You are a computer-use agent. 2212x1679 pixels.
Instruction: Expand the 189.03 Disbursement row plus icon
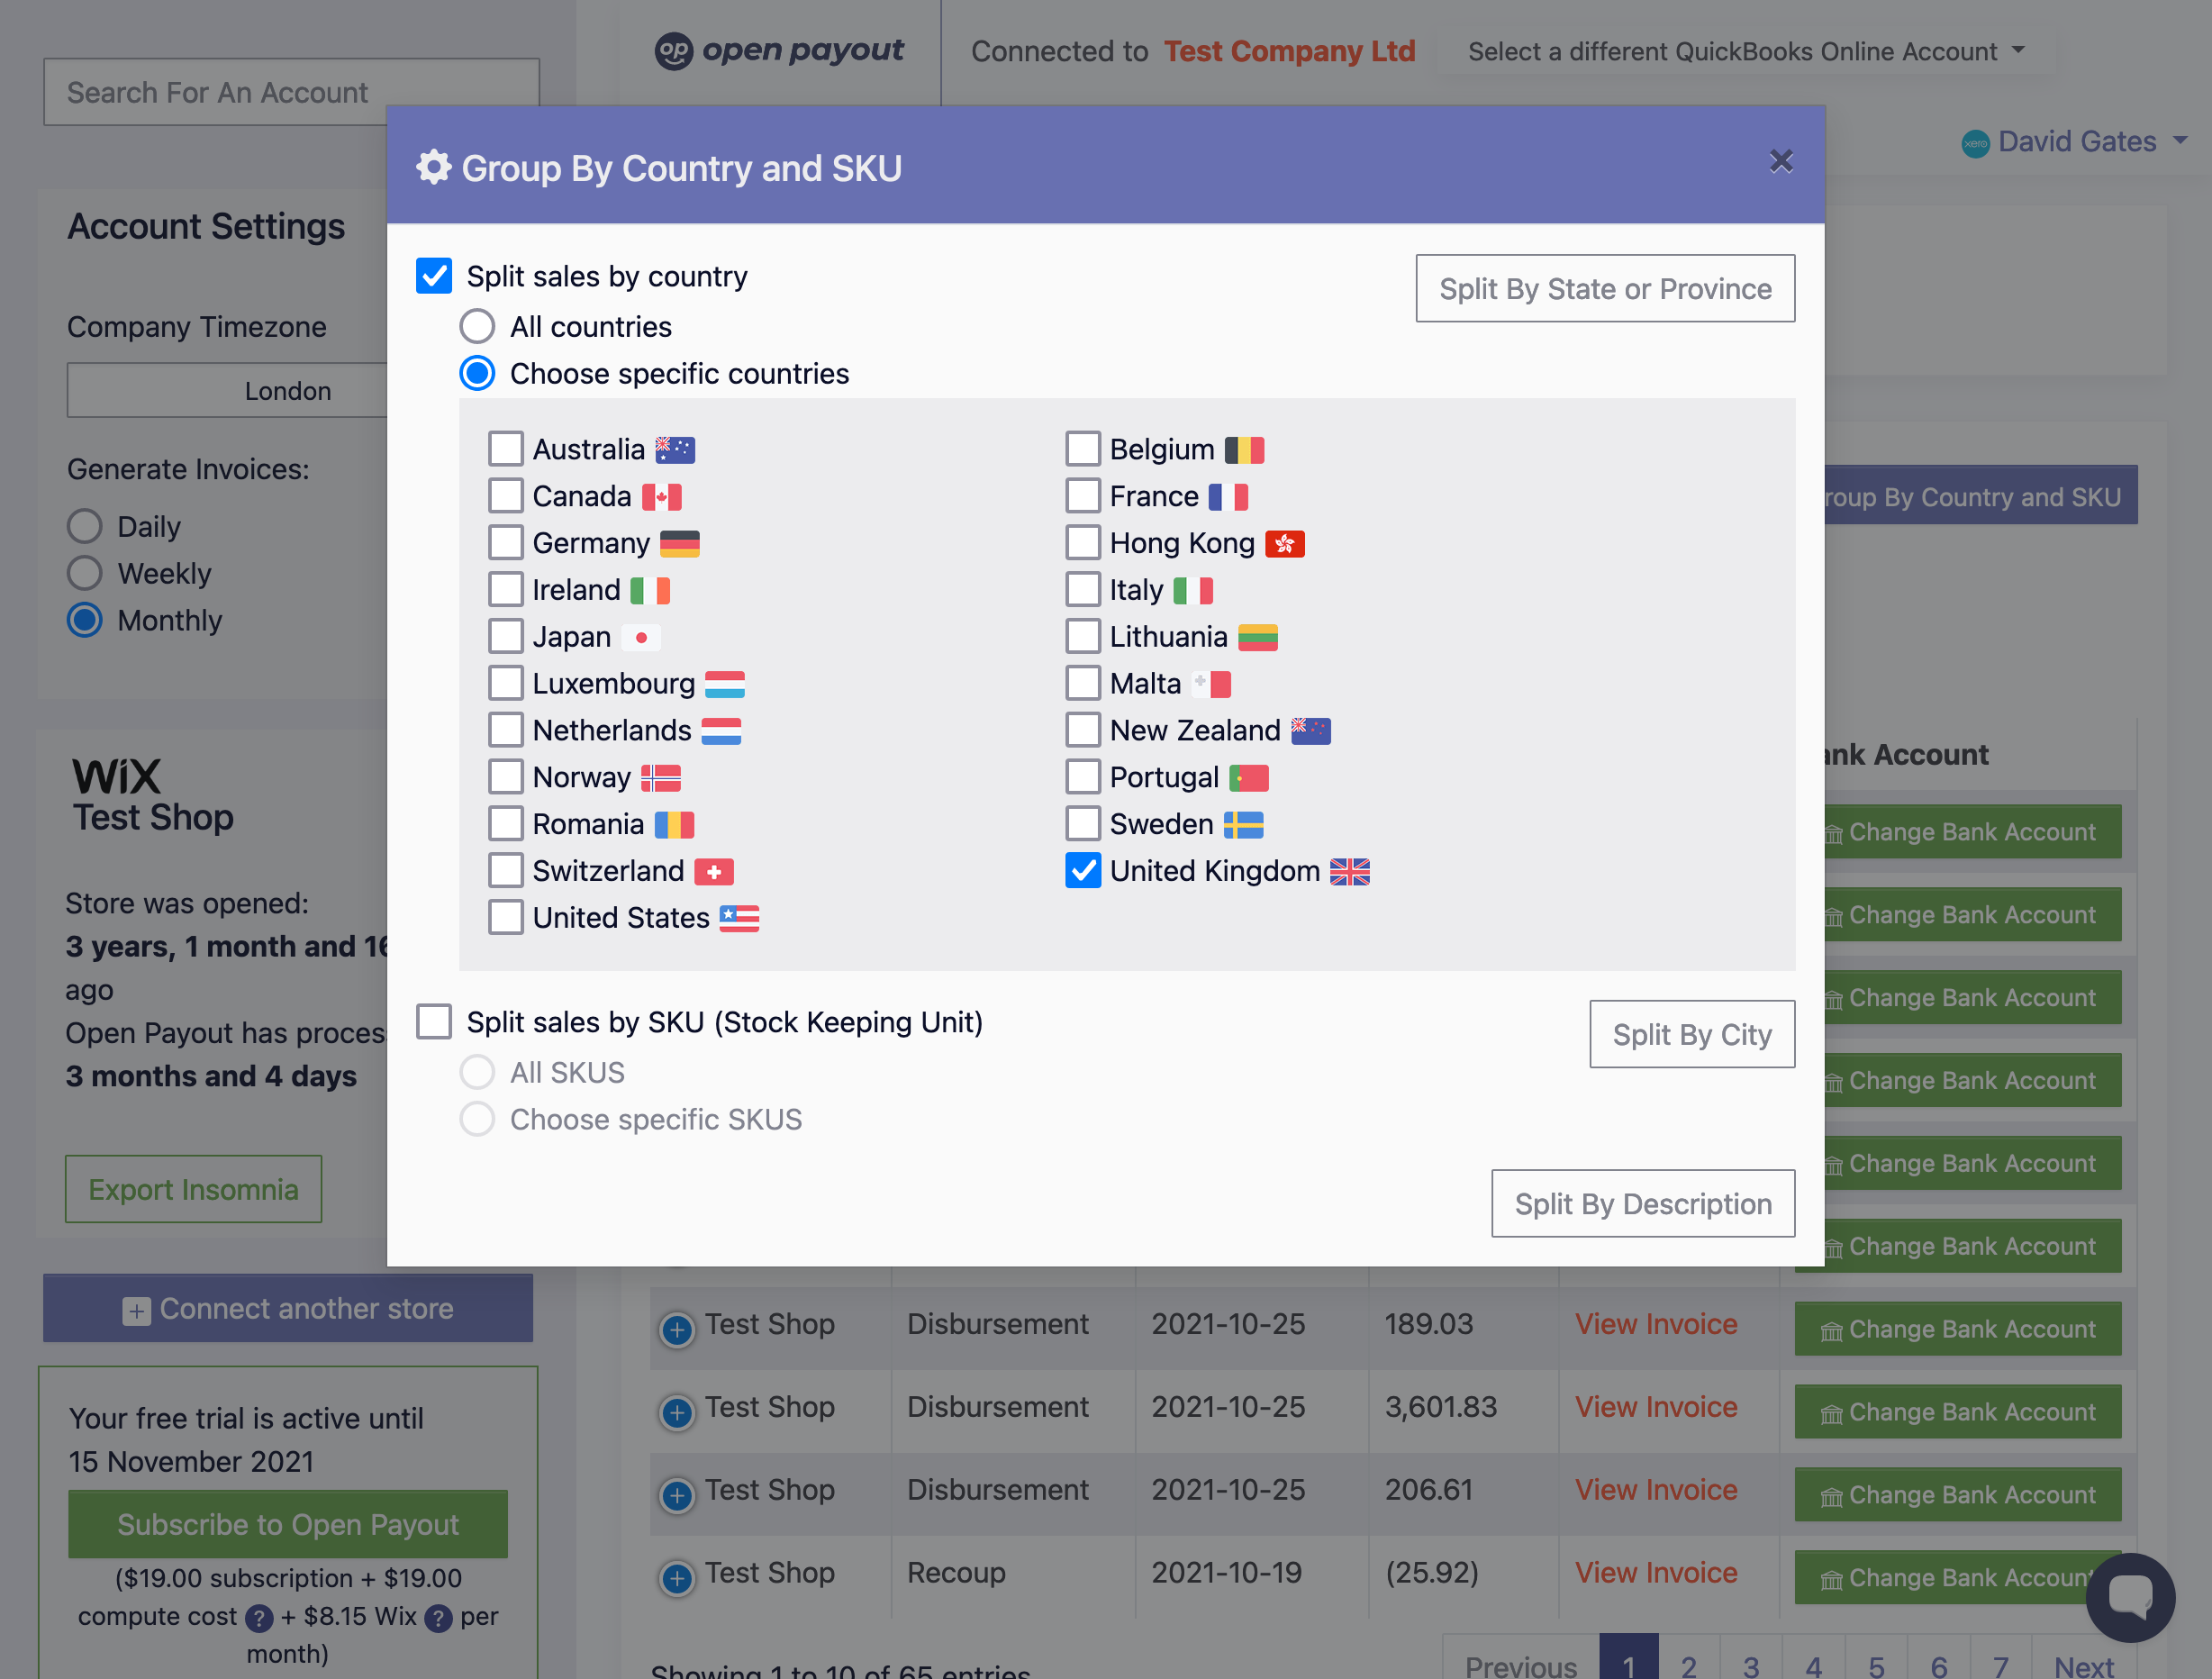click(677, 1329)
